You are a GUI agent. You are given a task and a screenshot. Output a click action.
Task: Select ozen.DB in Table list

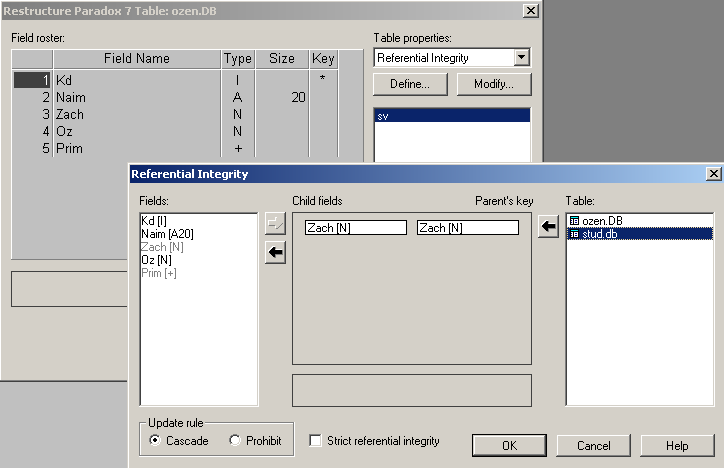click(x=640, y=221)
